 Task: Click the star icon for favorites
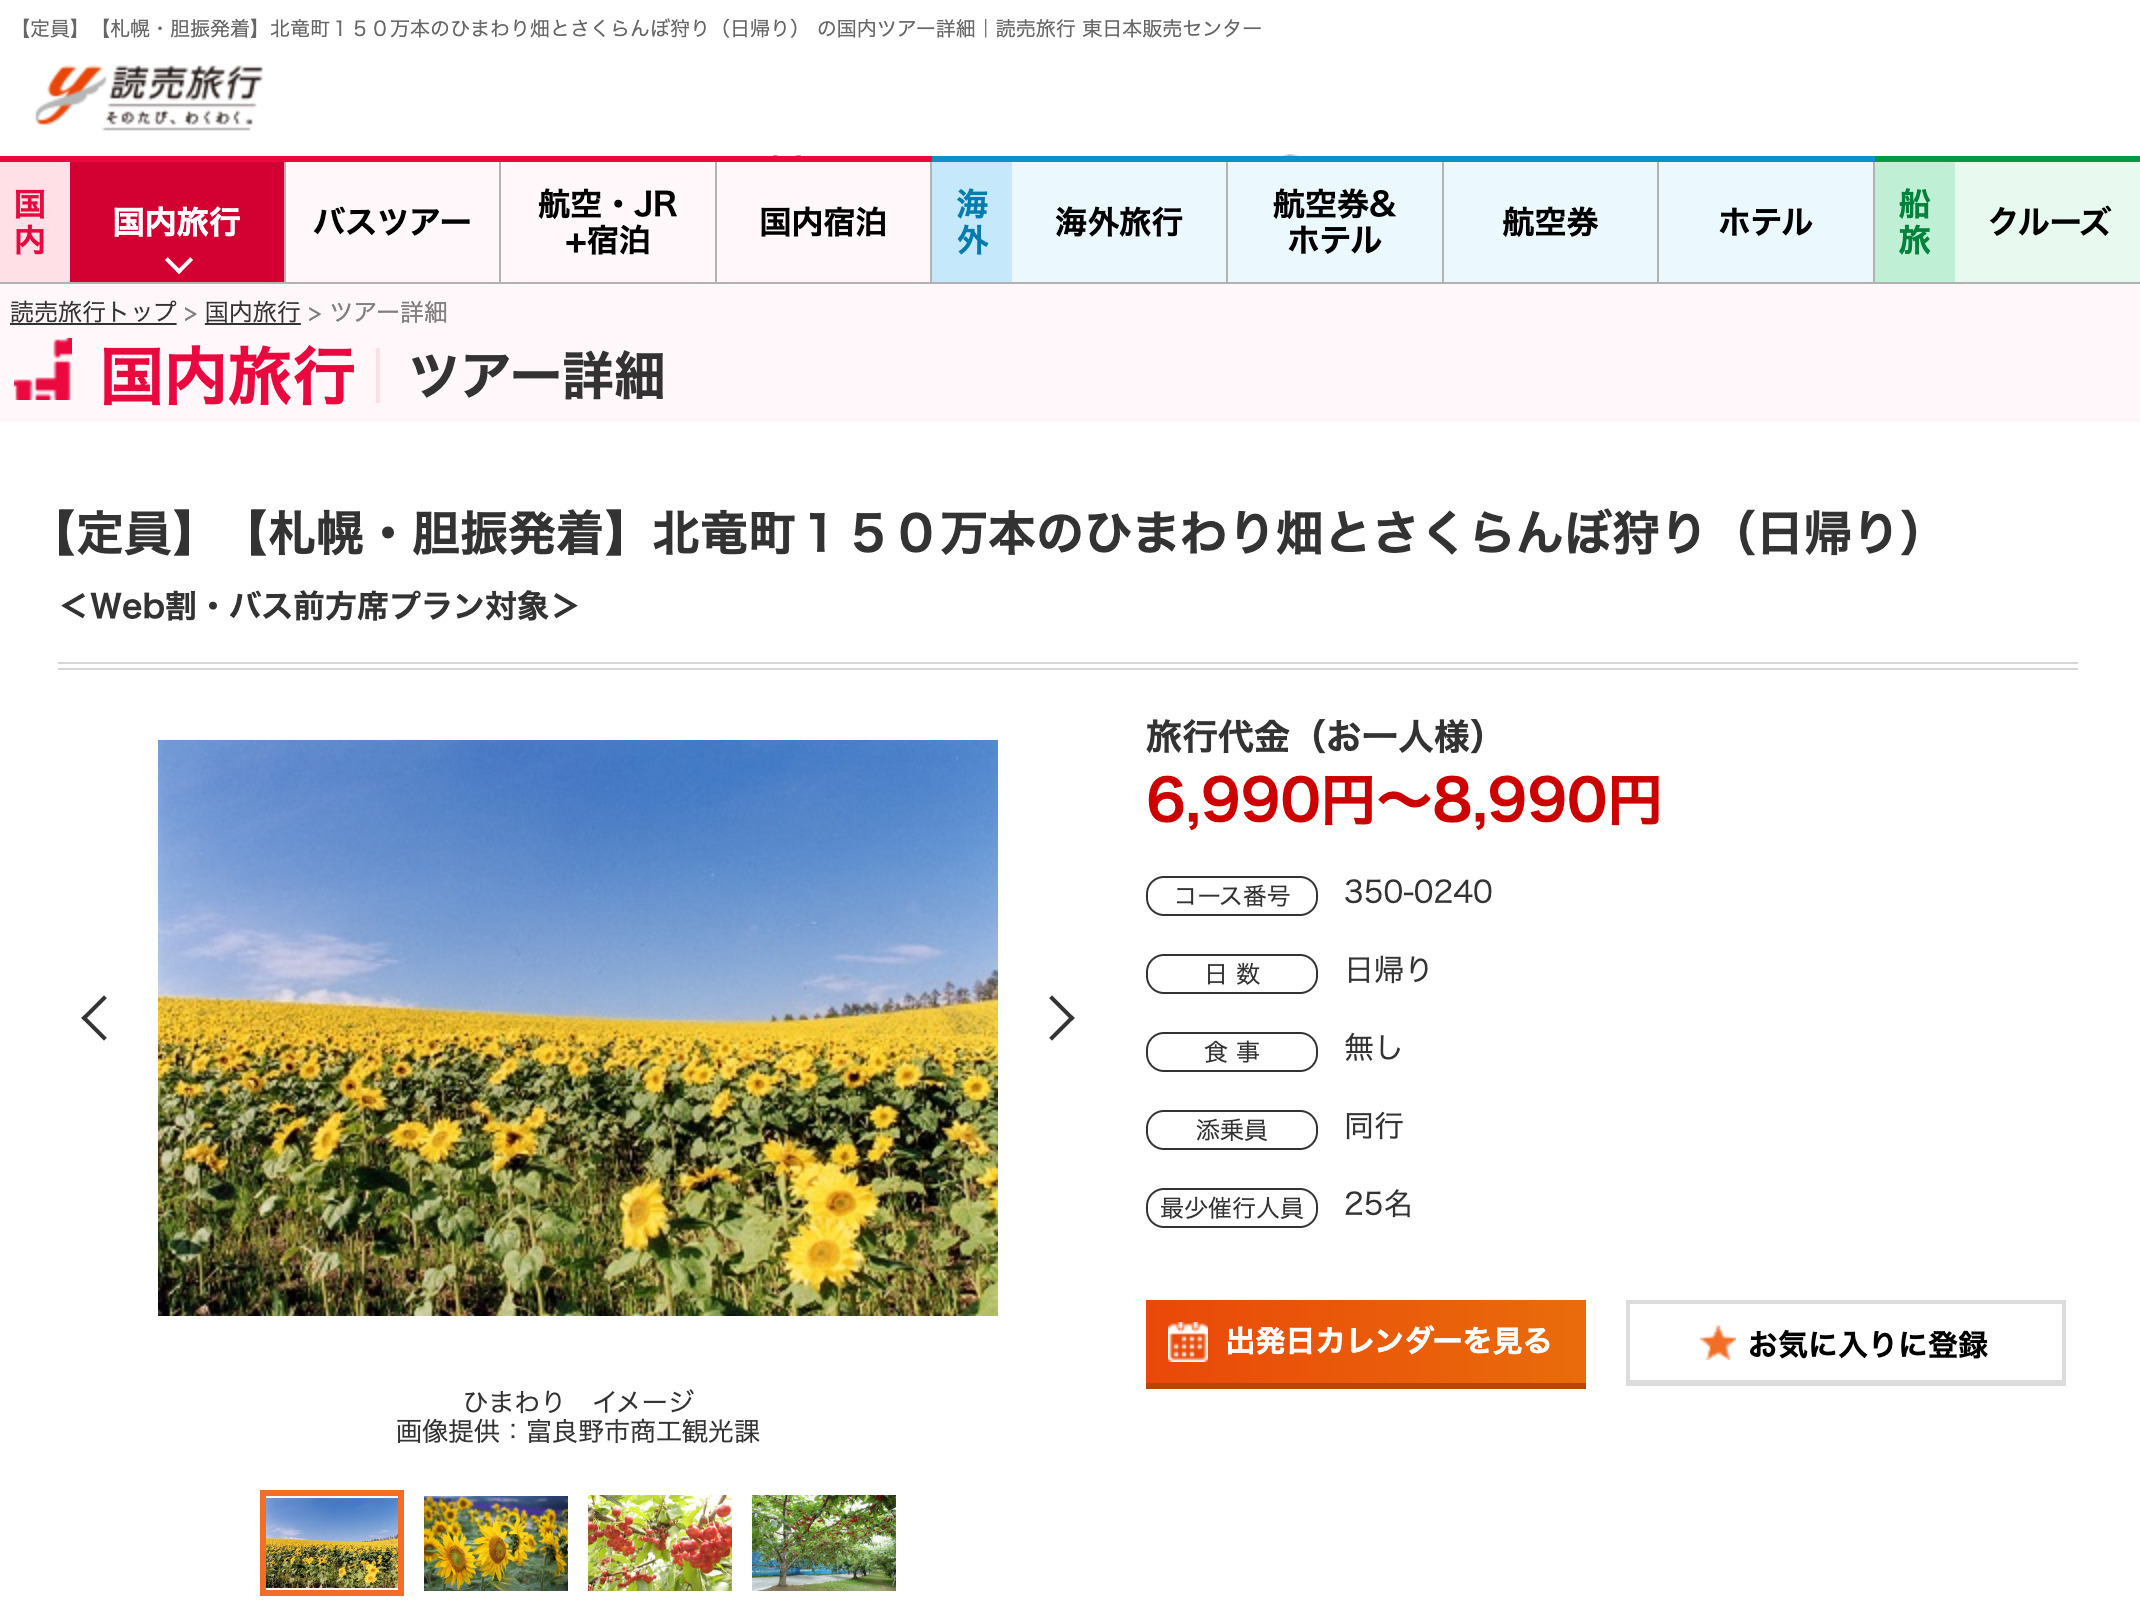coord(1720,1343)
